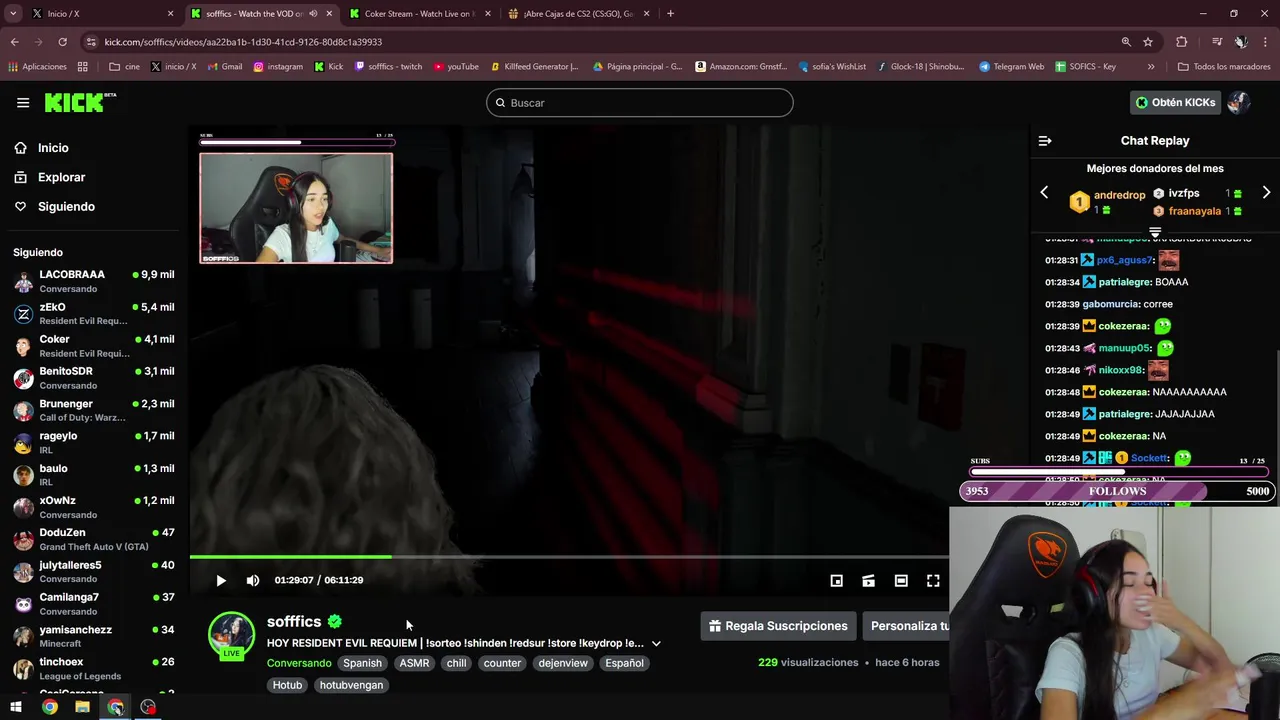Open rageylo channel

94,443
